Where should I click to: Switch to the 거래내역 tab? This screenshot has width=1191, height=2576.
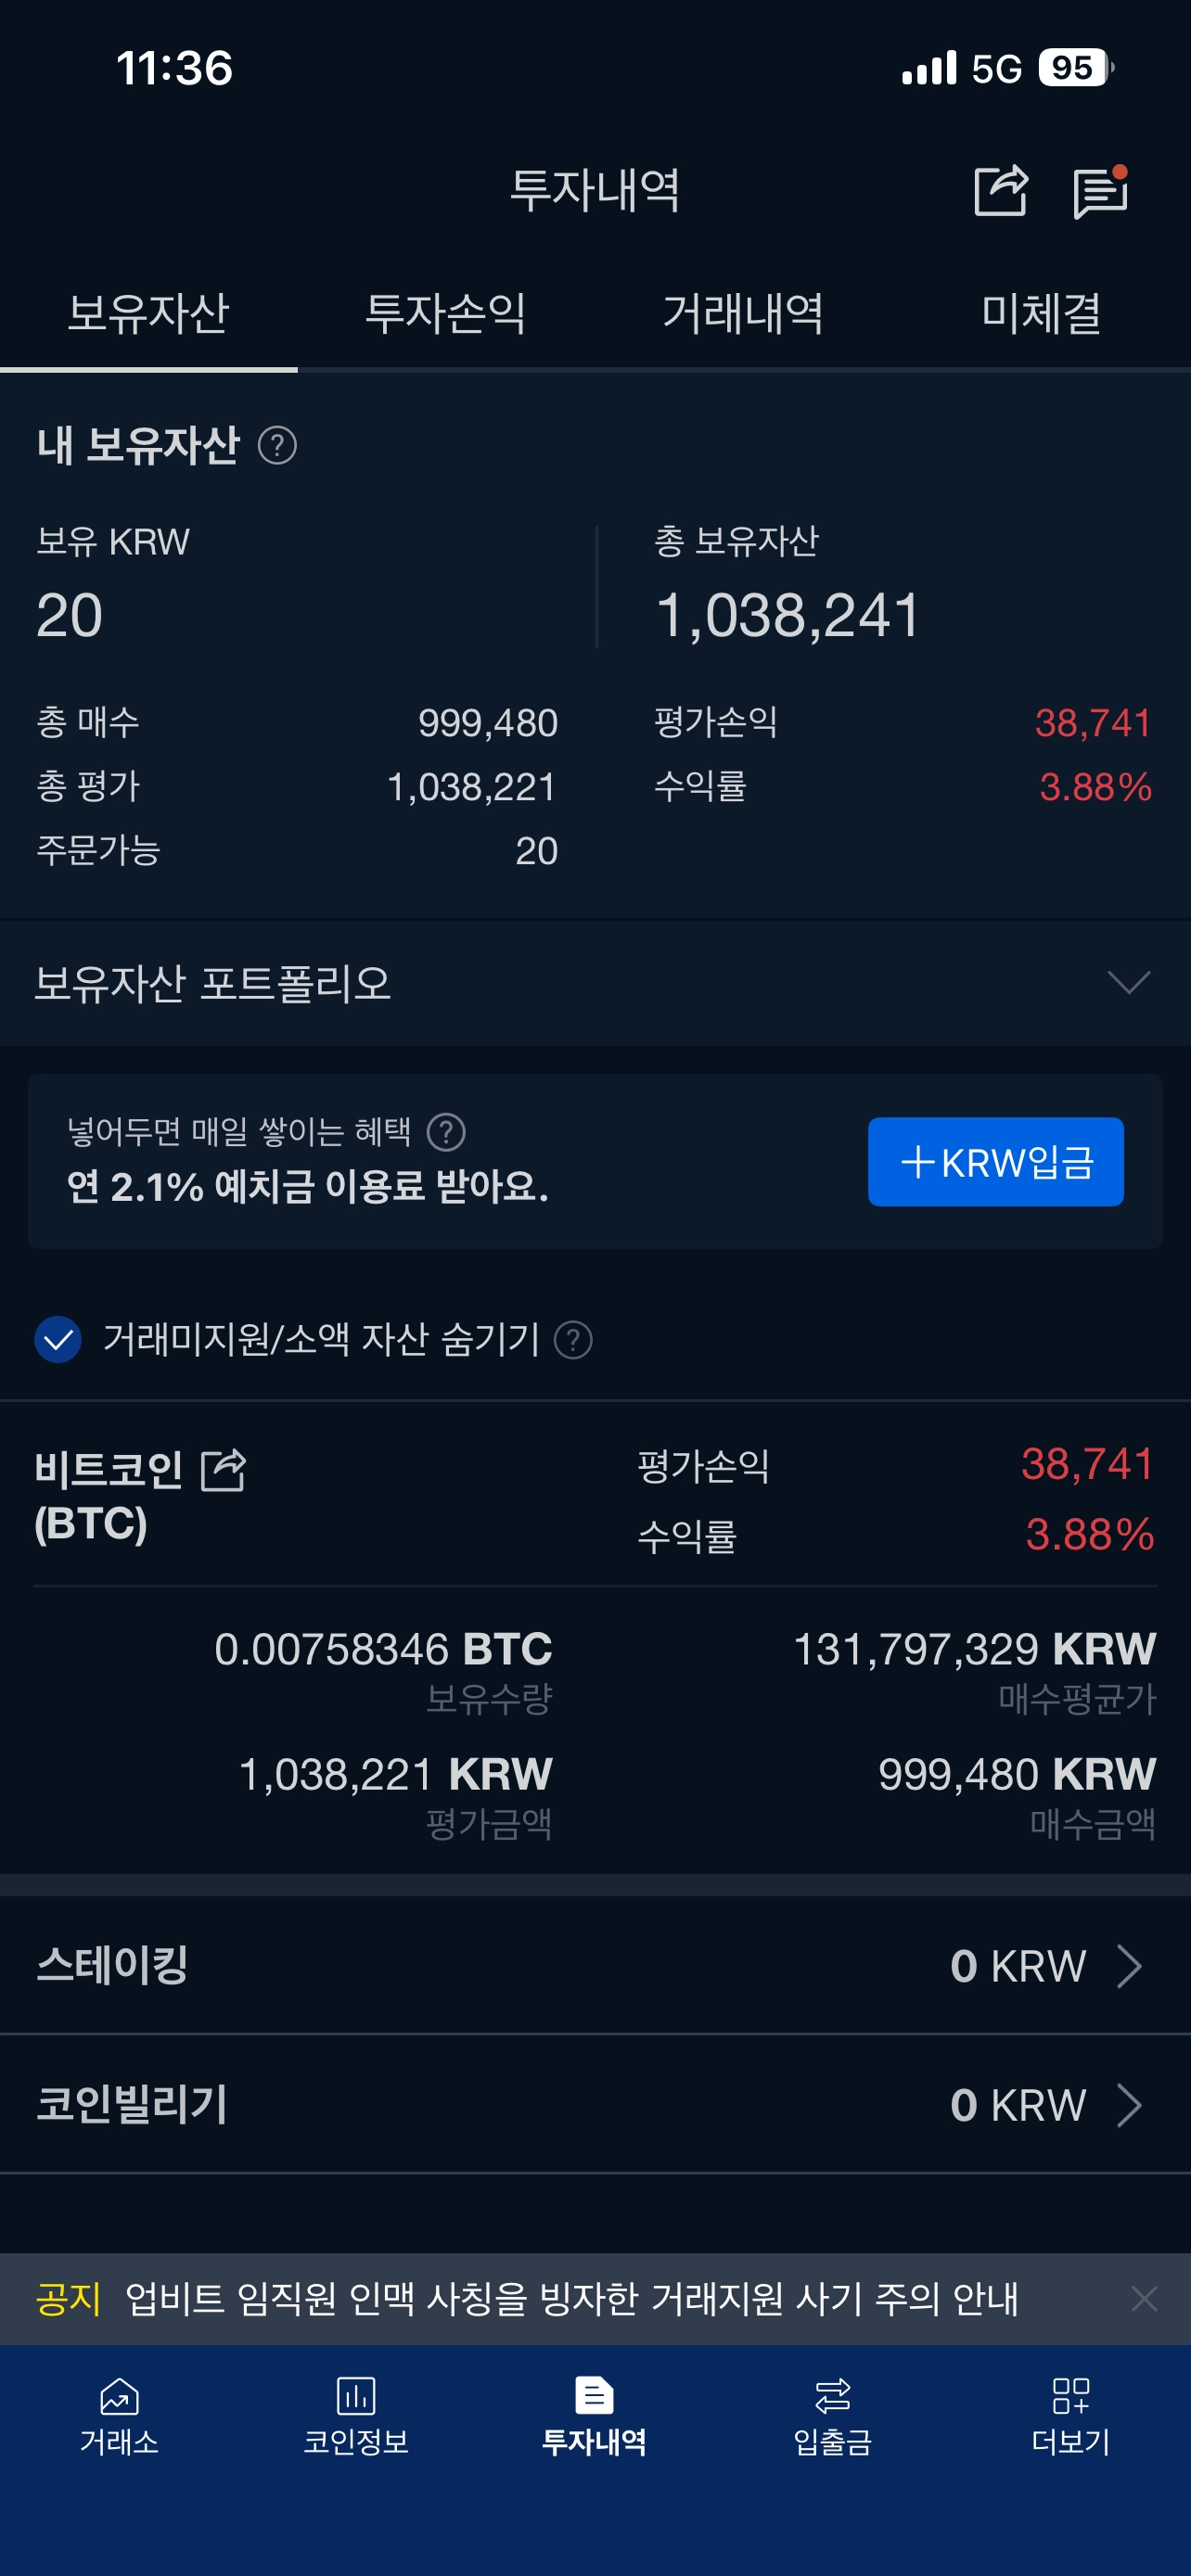click(743, 314)
